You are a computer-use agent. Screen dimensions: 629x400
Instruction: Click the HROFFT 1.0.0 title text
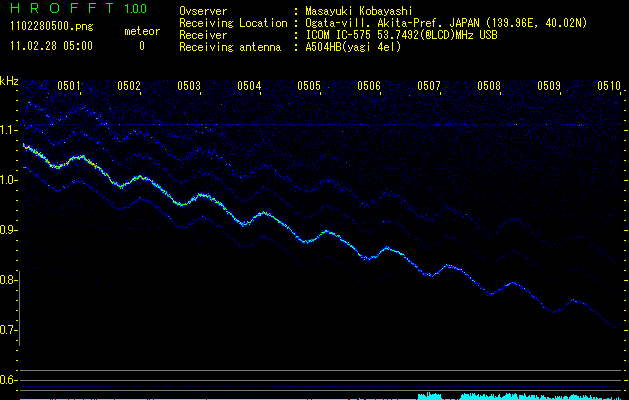tap(79, 8)
